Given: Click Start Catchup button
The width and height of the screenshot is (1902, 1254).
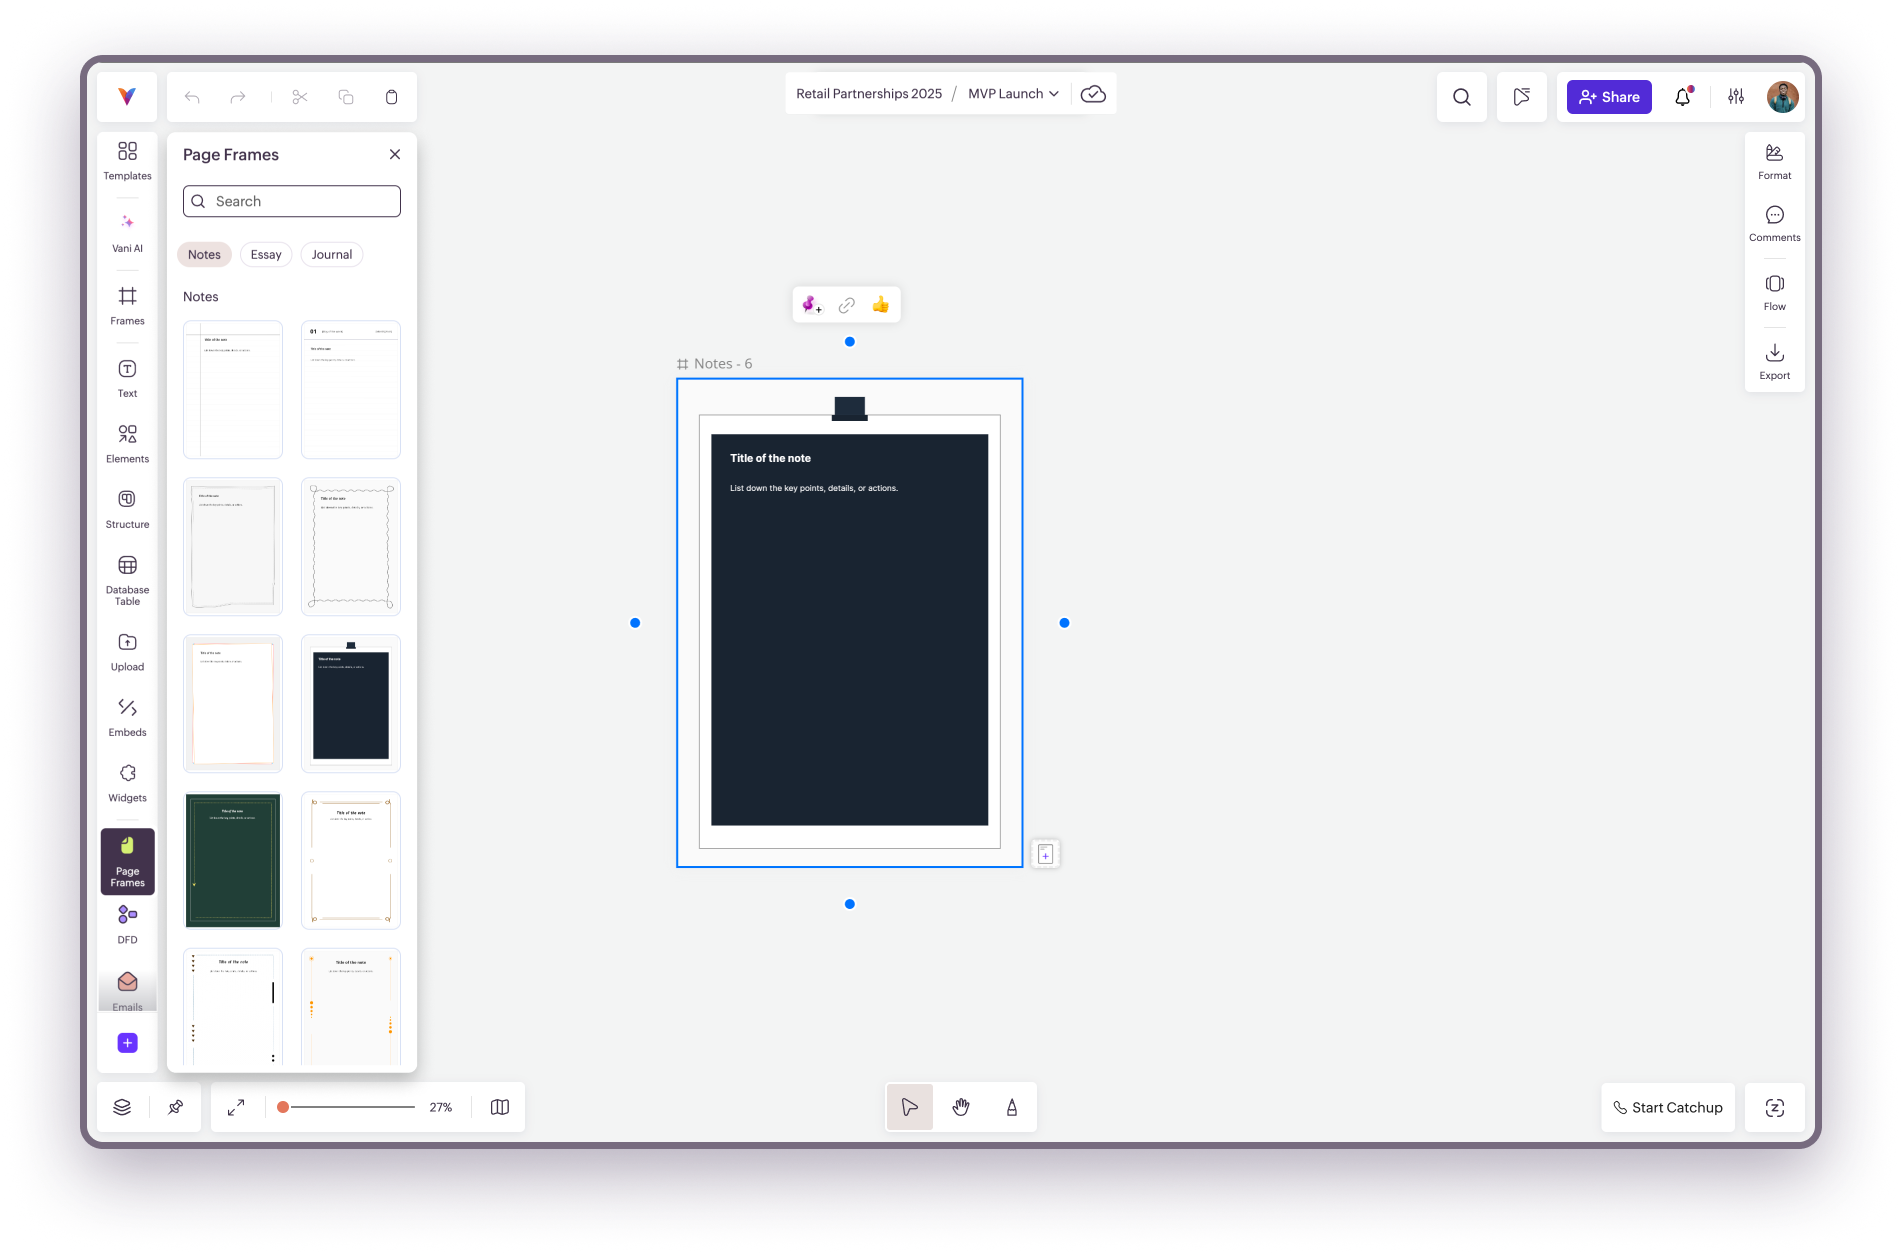Looking at the screenshot, I should (x=1667, y=1107).
